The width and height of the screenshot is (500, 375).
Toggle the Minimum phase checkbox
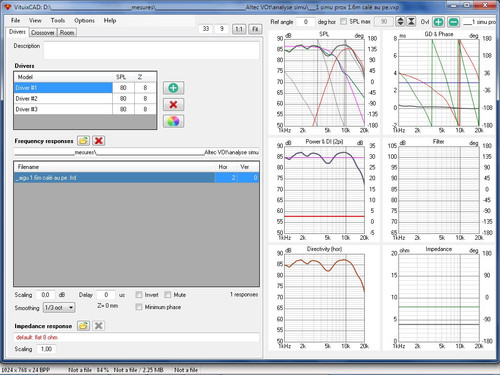tap(139, 307)
